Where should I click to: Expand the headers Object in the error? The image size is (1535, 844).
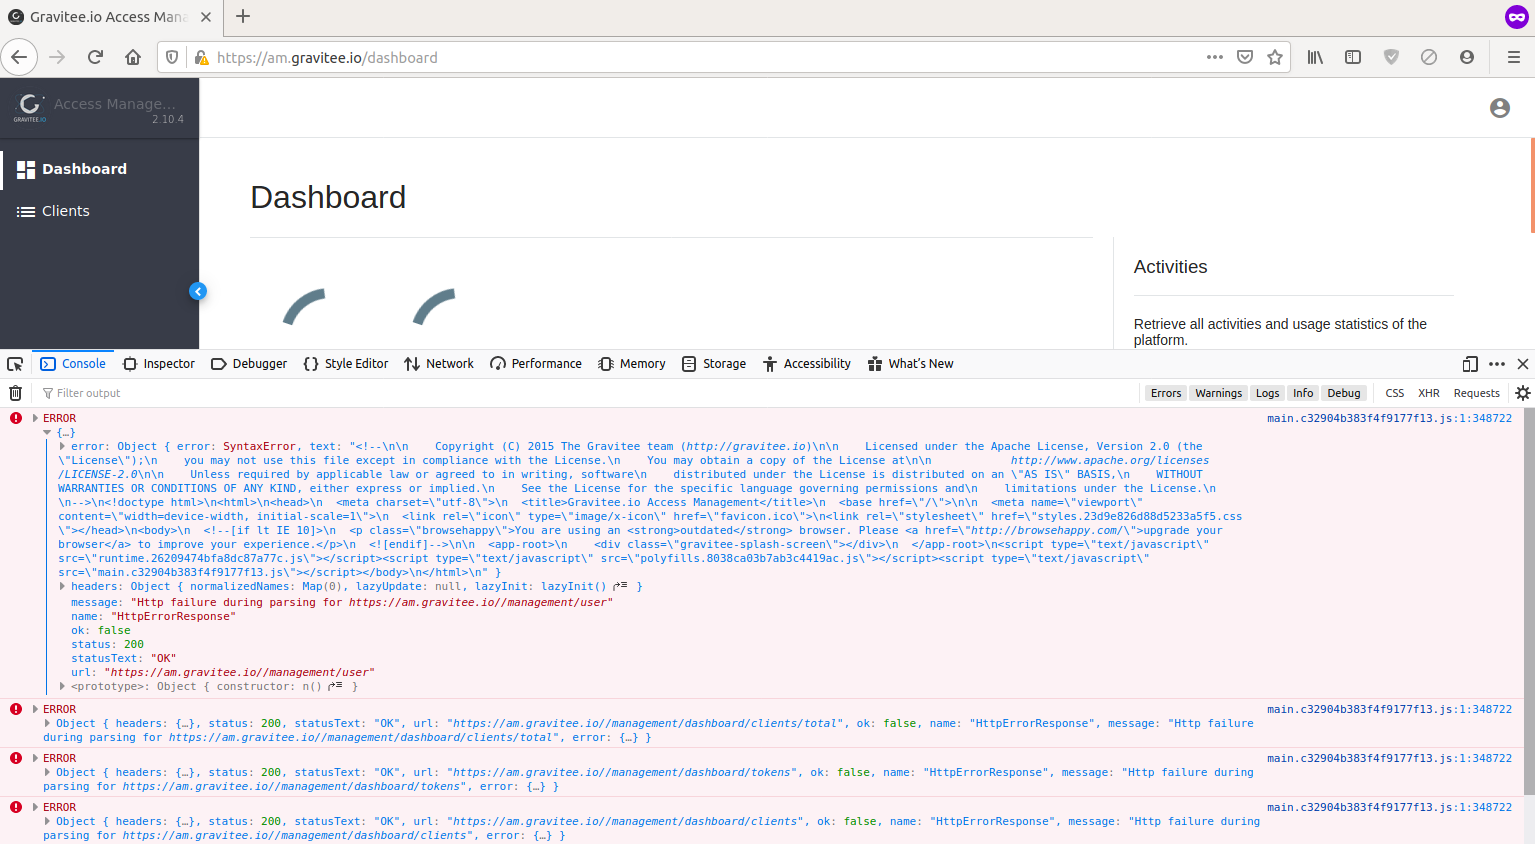point(60,586)
